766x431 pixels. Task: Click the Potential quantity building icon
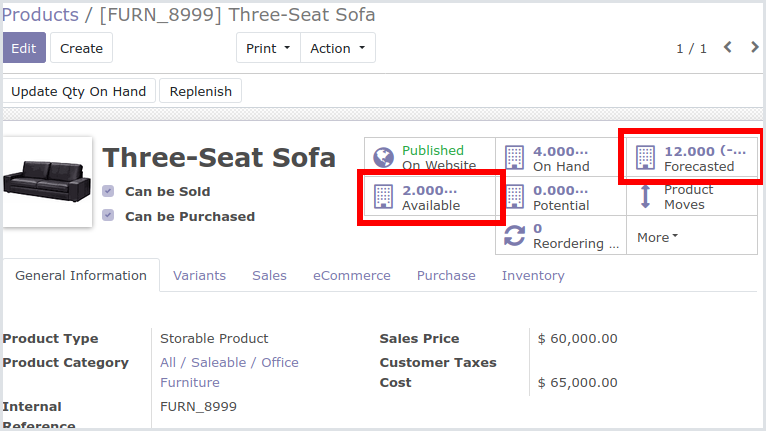(514, 196)
